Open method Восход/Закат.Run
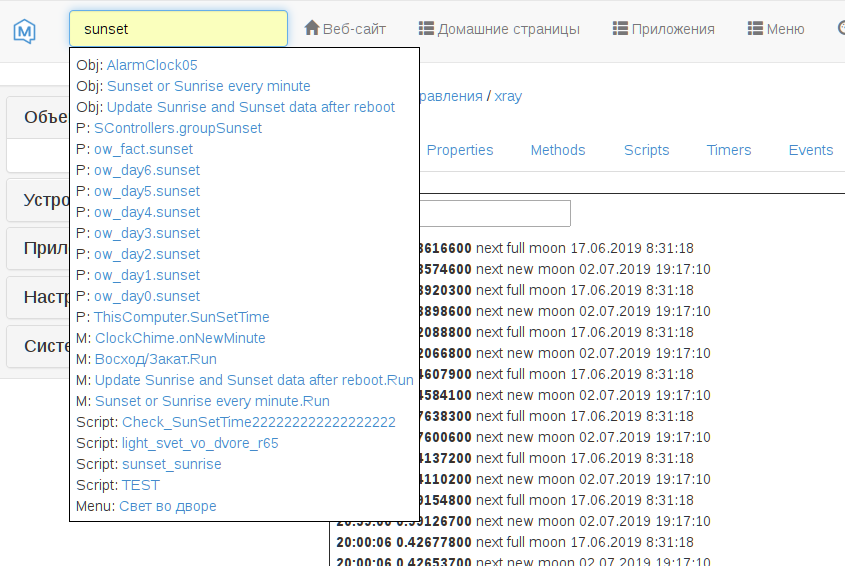 156,360
